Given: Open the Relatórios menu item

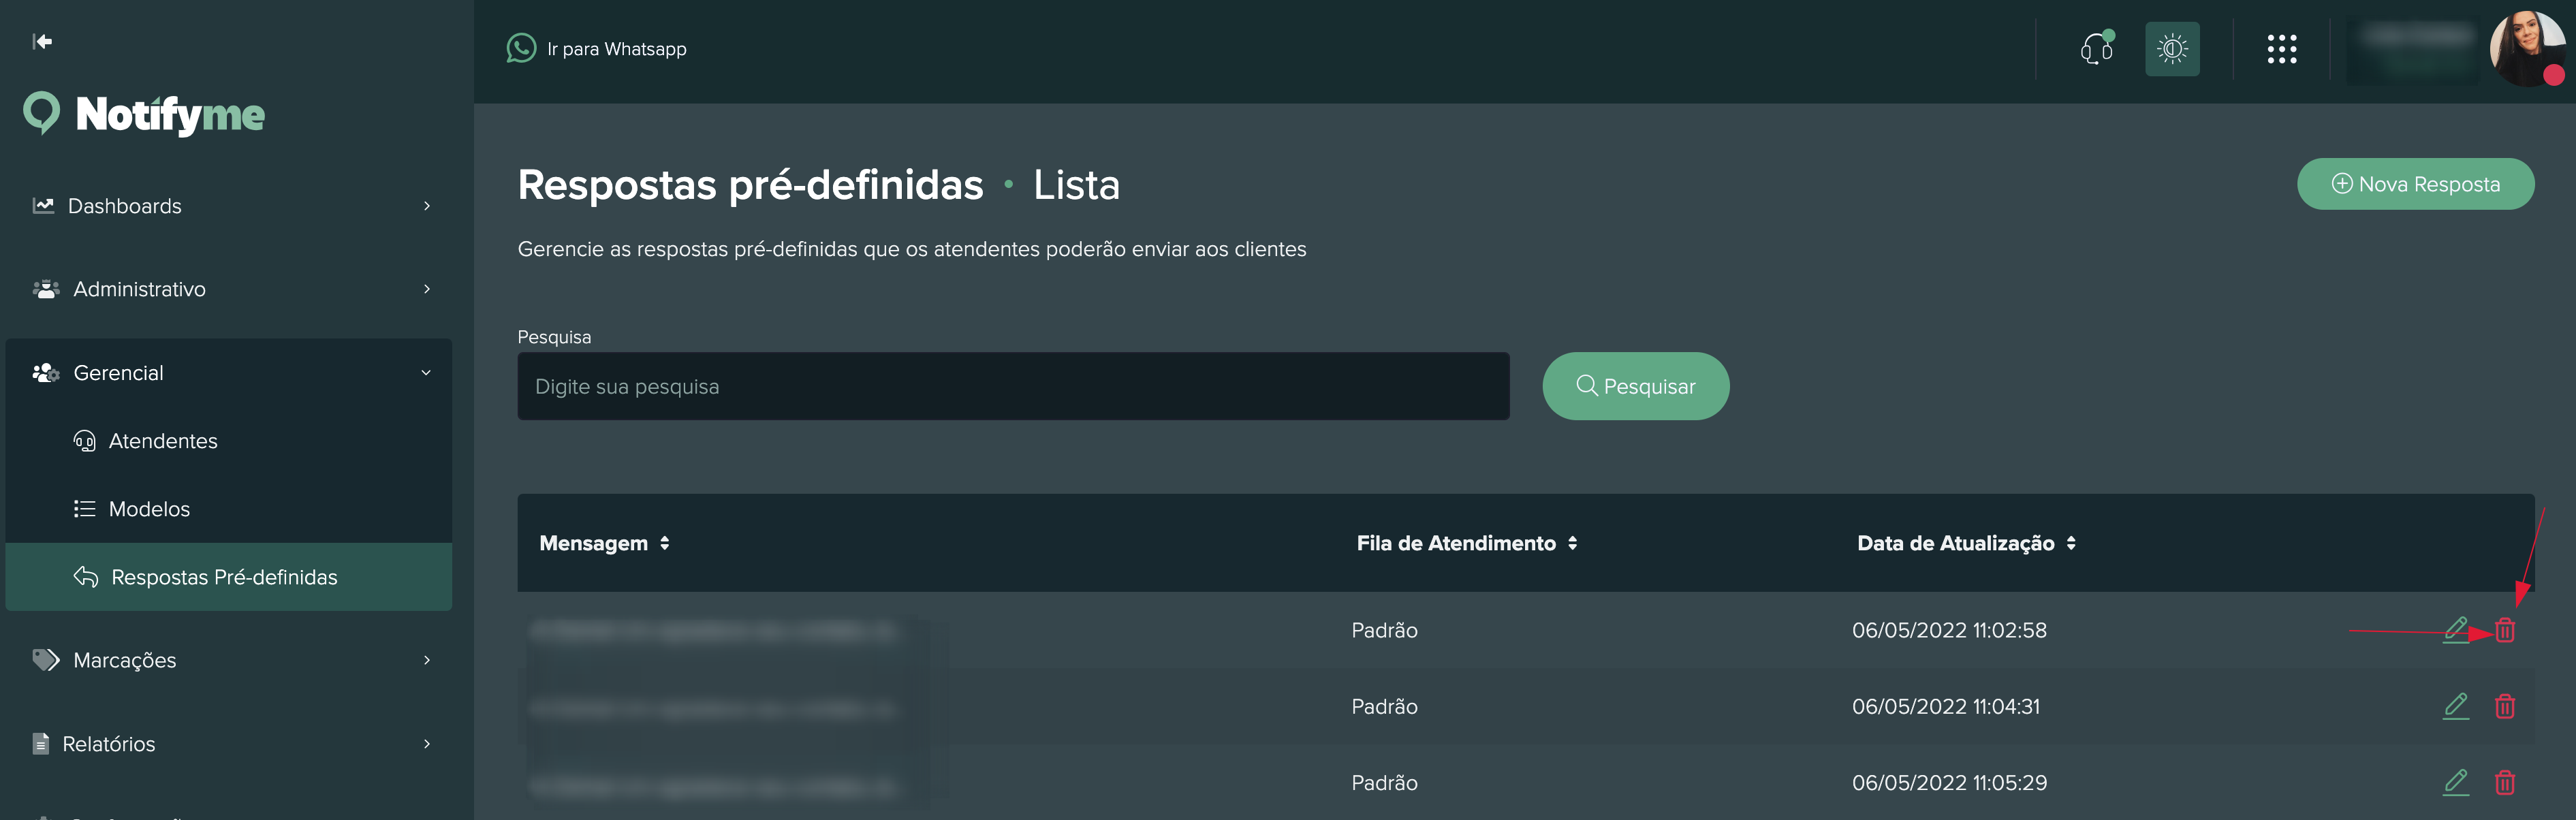Looking at the screenshot, I should (110, 744).
